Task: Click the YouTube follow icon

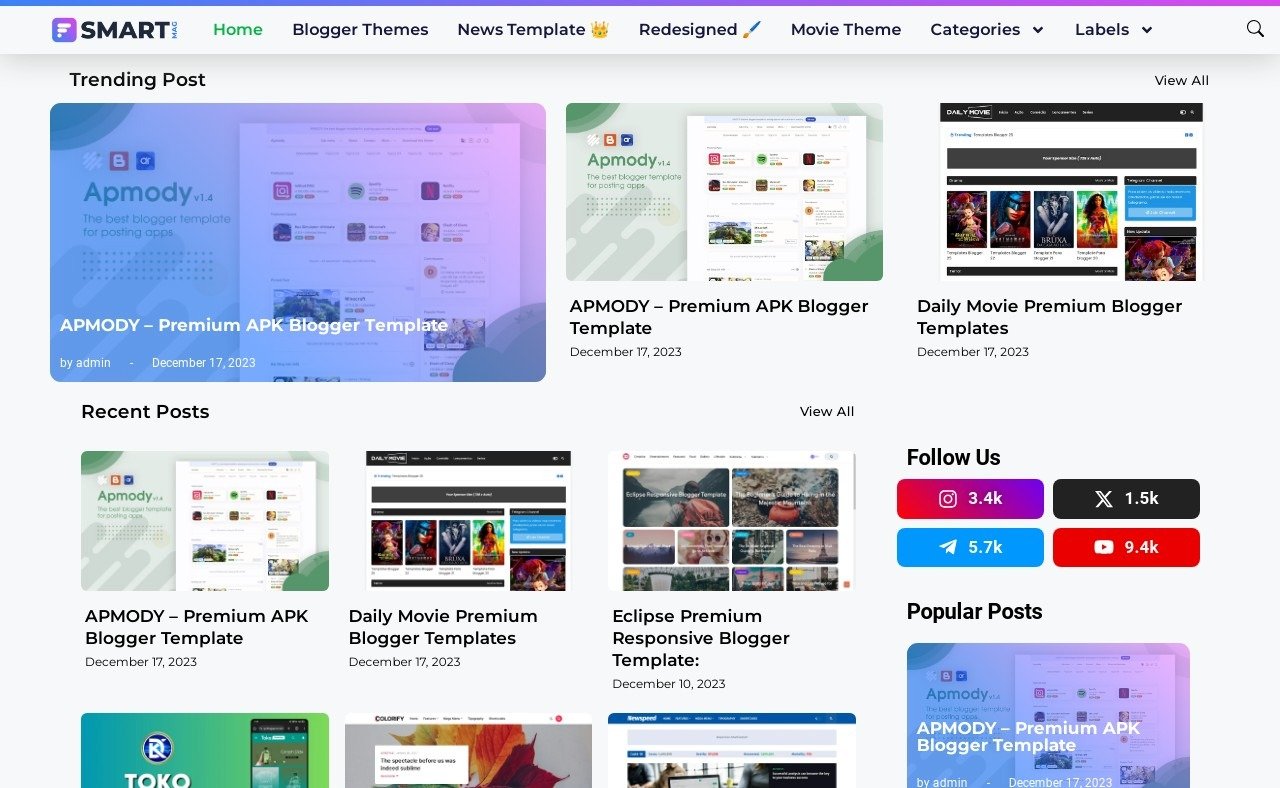Action: (x=1103, y=547)
